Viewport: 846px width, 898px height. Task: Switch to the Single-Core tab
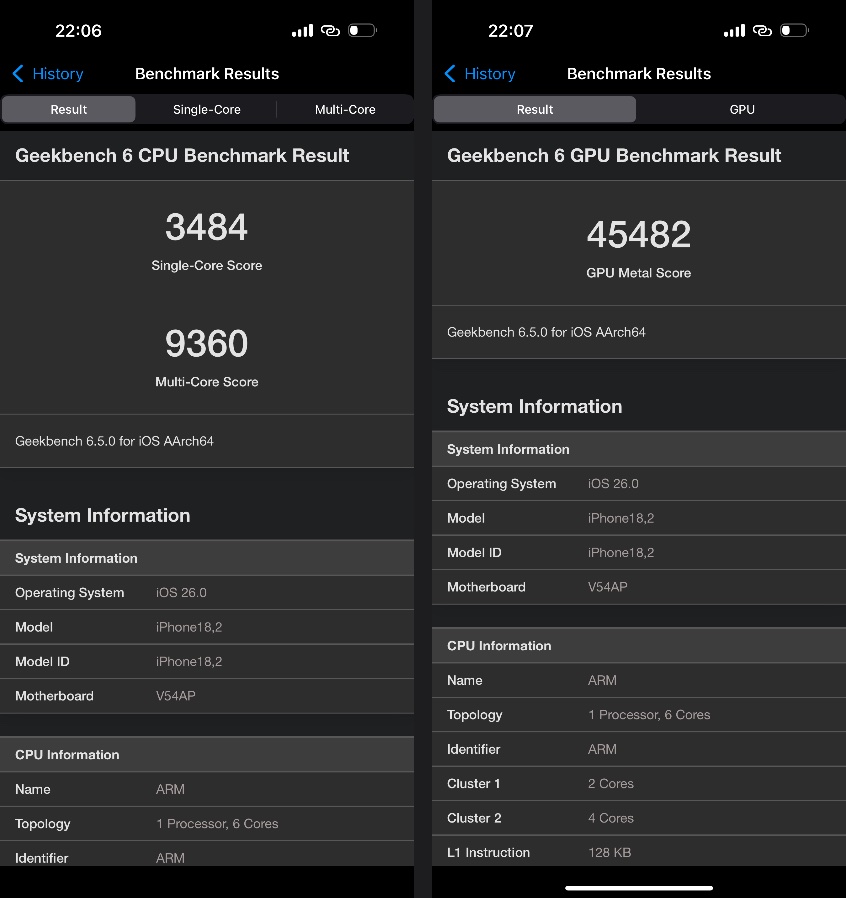[x=206, y=110]
